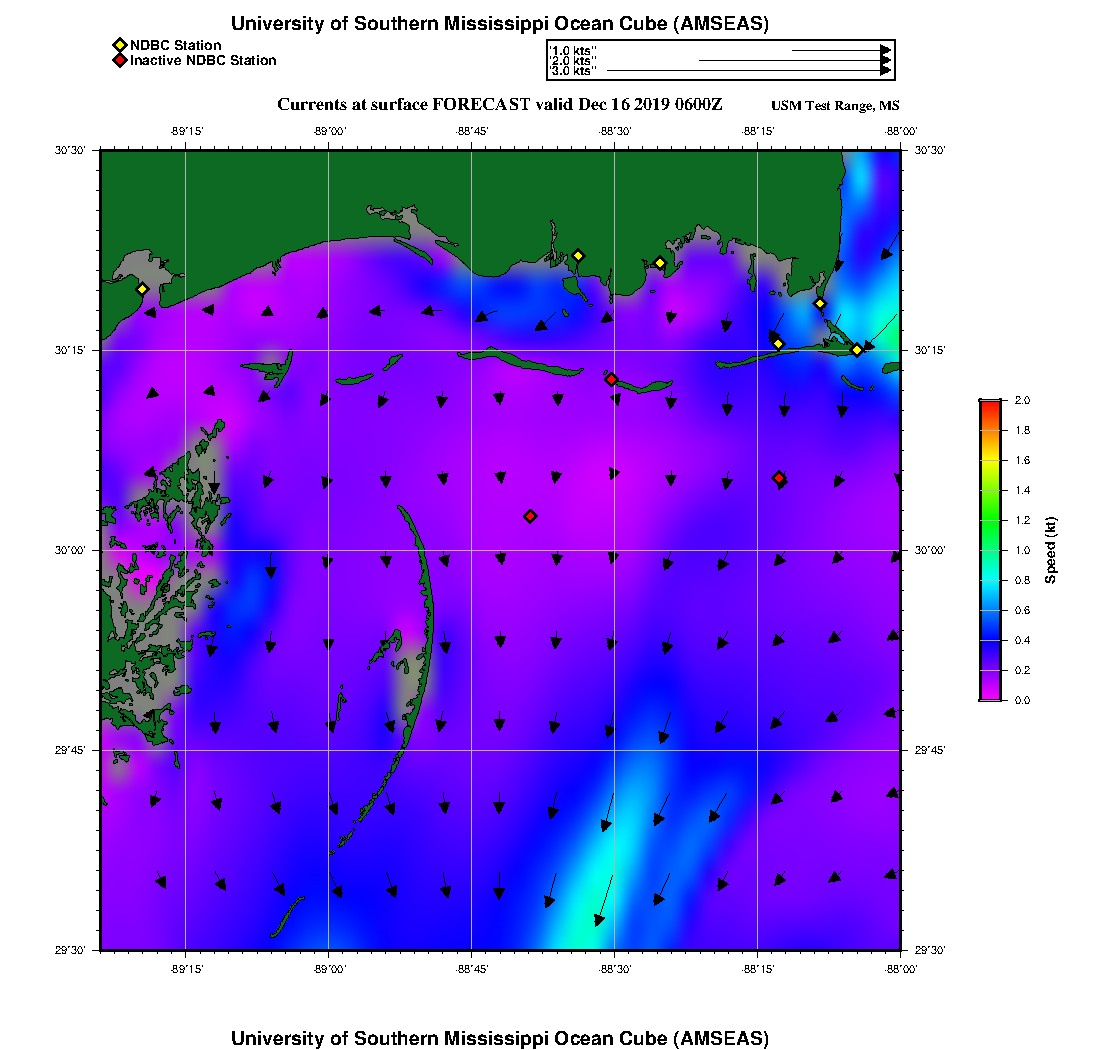Click the yellow NDBC Station legend diamond
Image resolution: width=1100 pixels, height=1050 pixels.
(x=119, y=45)
